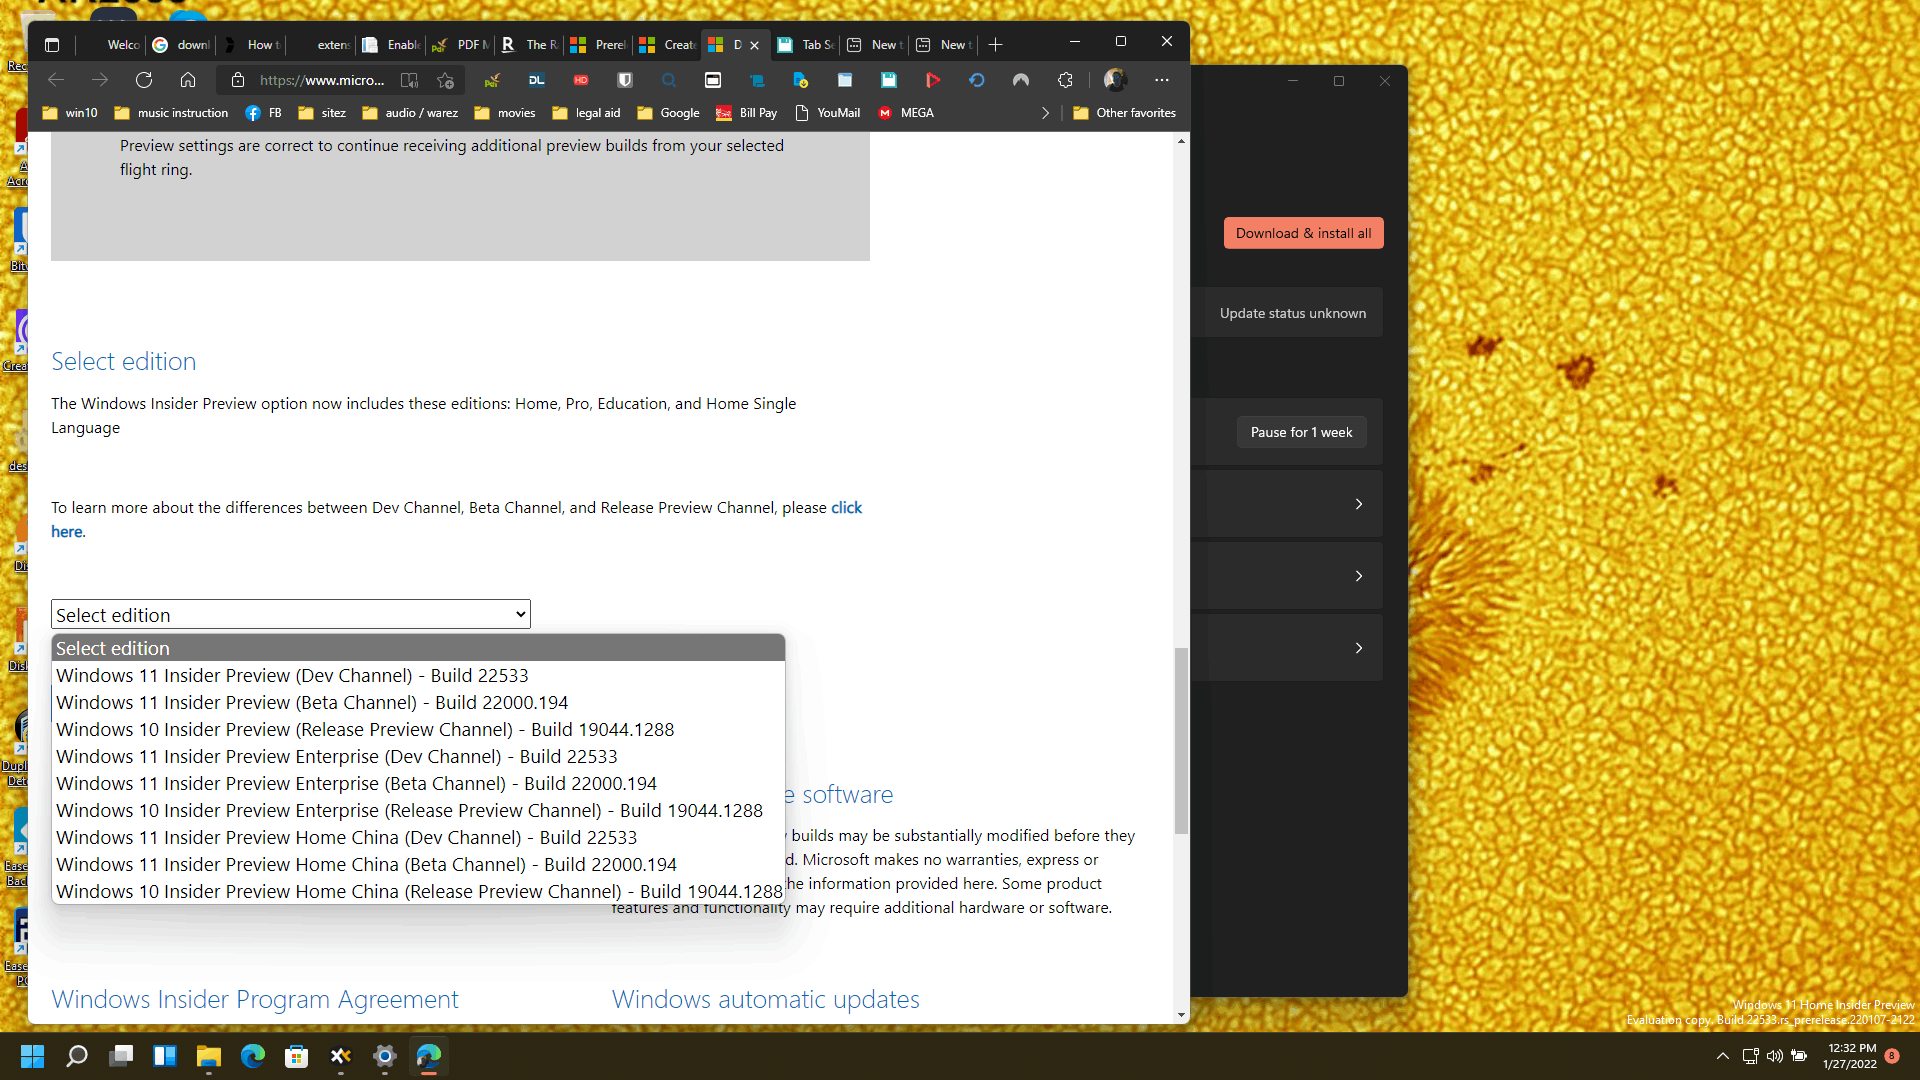The height and width of the screenshot is (1080, 1920).
Task: Open Other favorites folder
Action: coord(1124,113)
